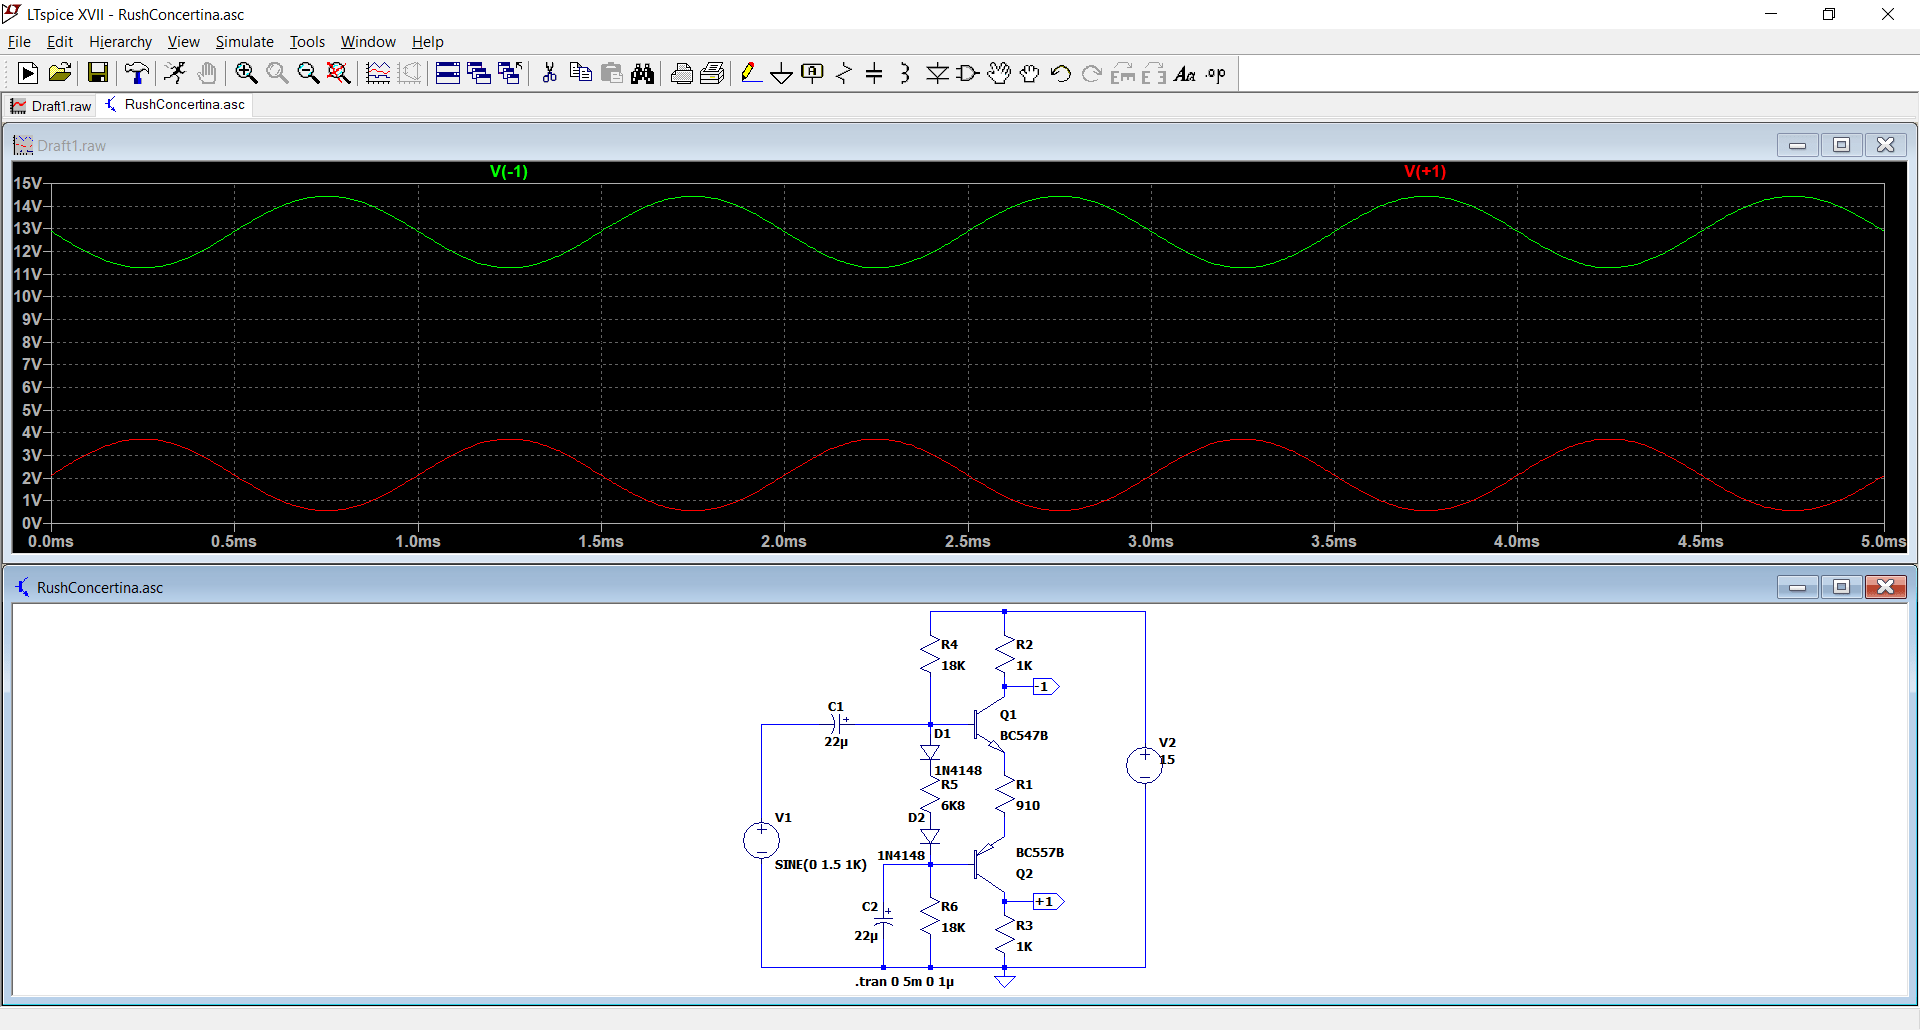Click the green V(-1) trace label
Image resolution: width=1920 pixels, height=1030 pixels.
(509, 171)
